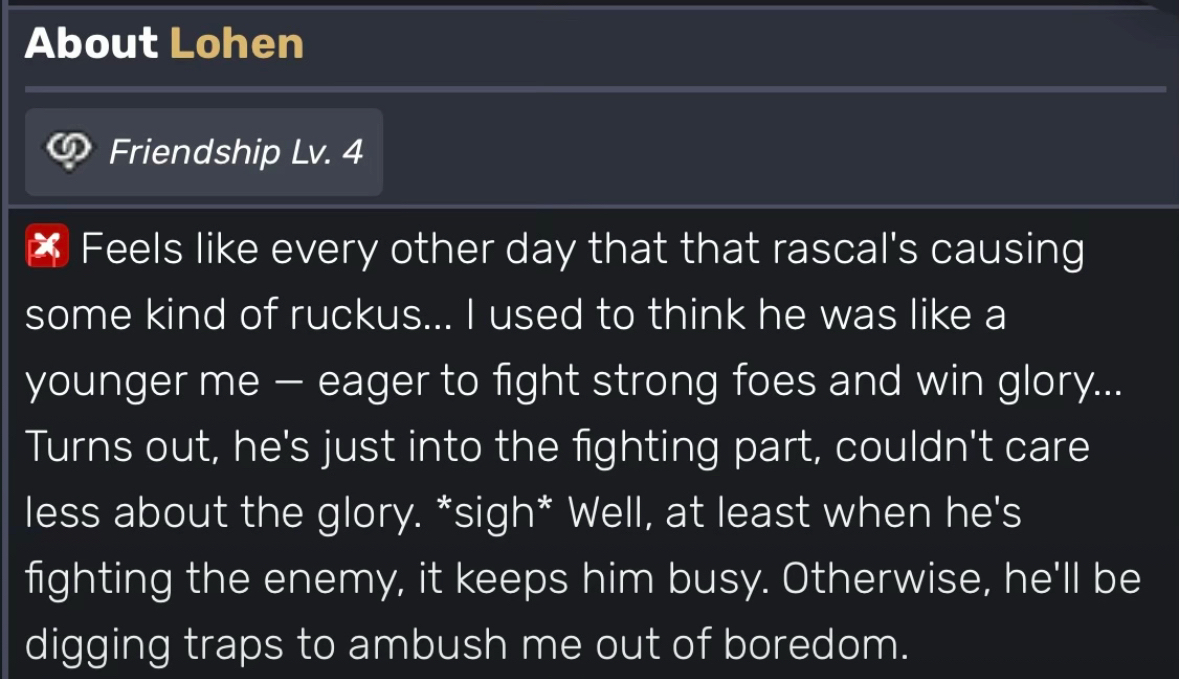Click the Friendship interlocked-rings icon

tap(69, 152)
